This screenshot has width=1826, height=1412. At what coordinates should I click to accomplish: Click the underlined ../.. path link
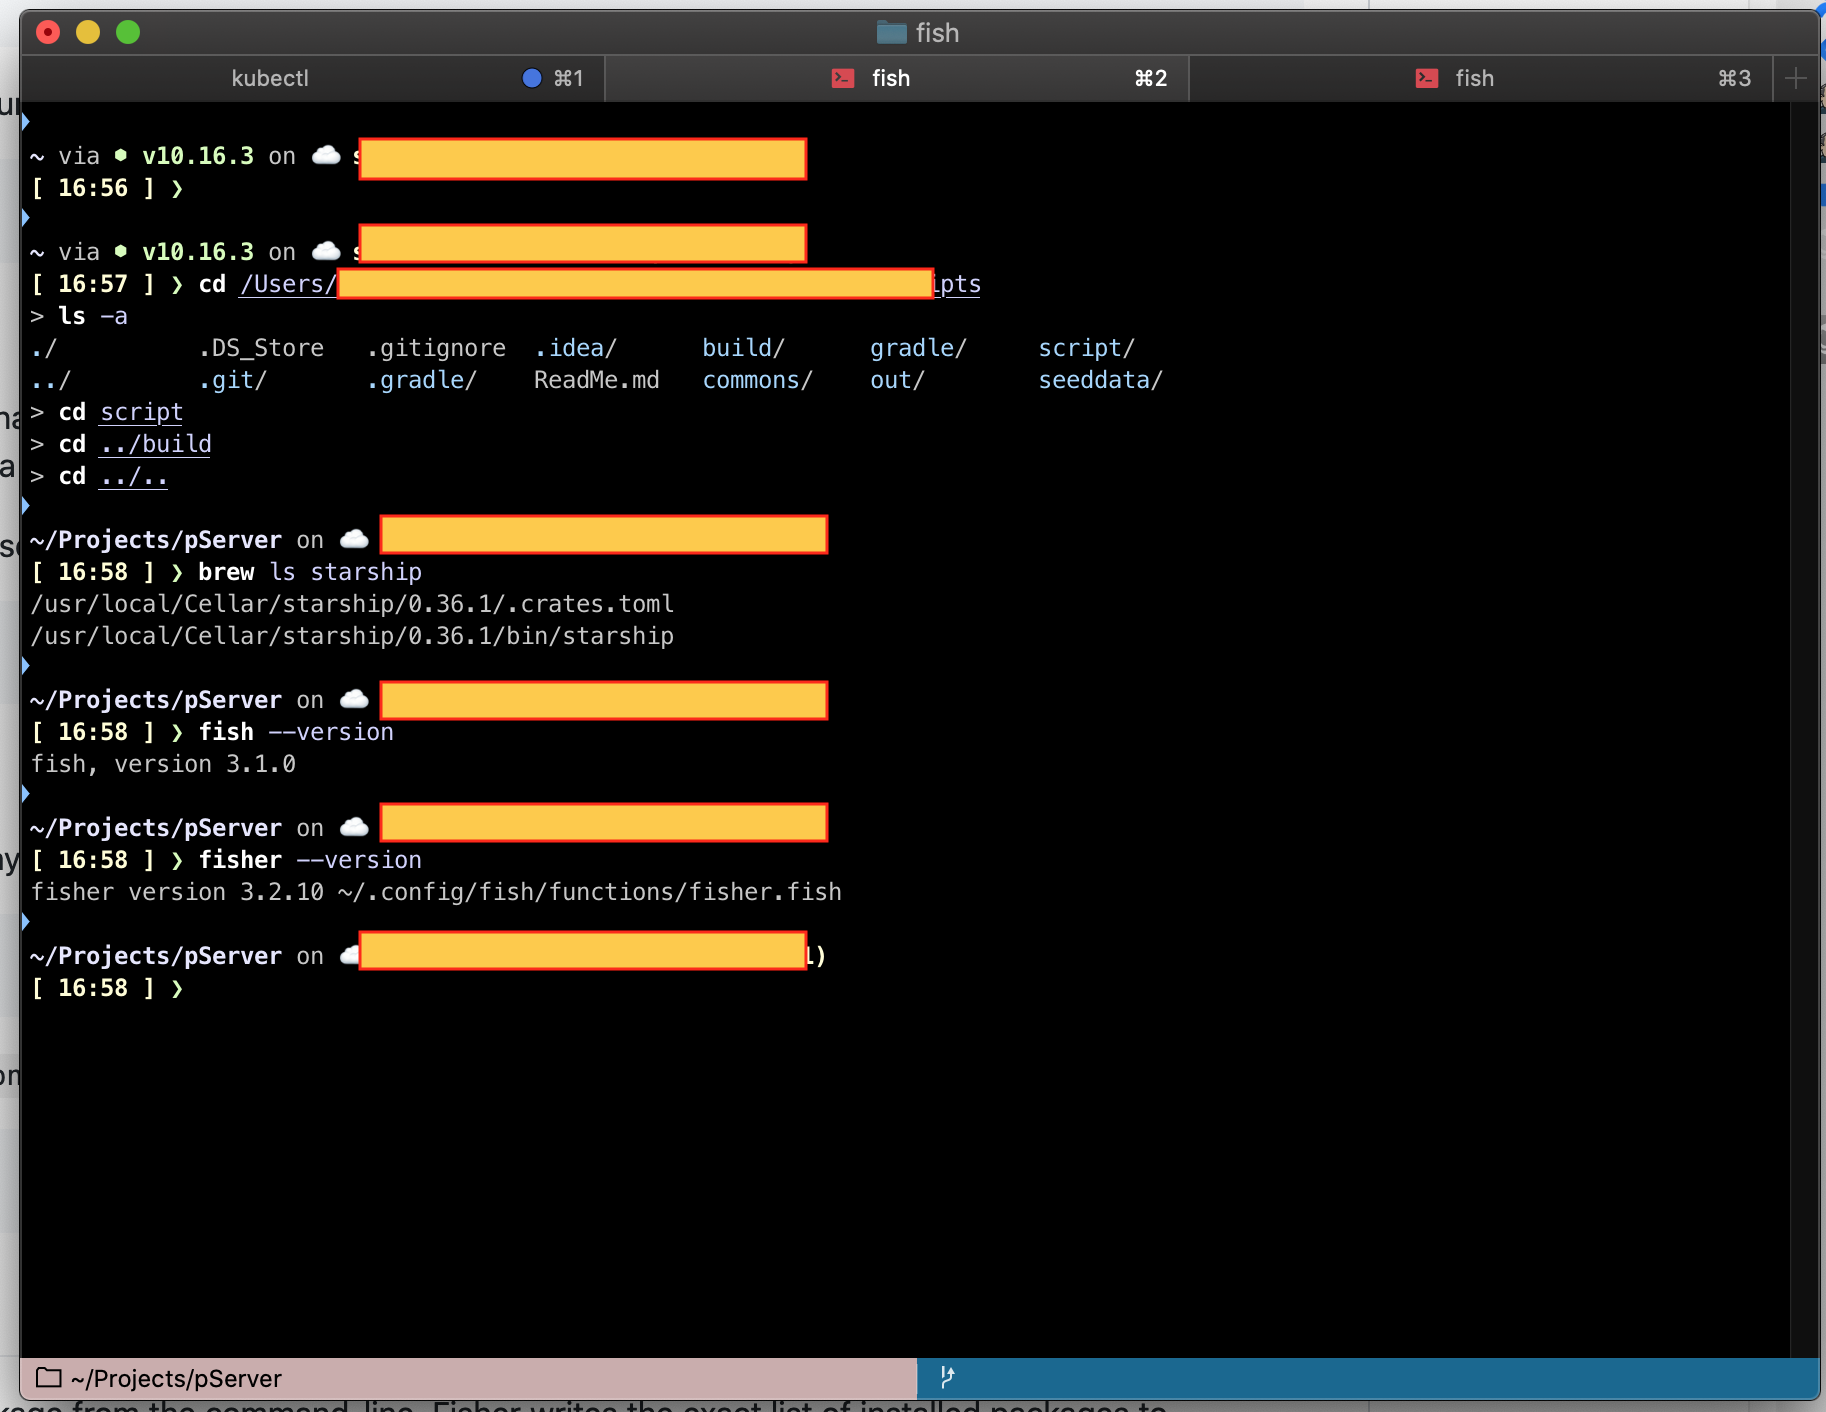point(132,476)
